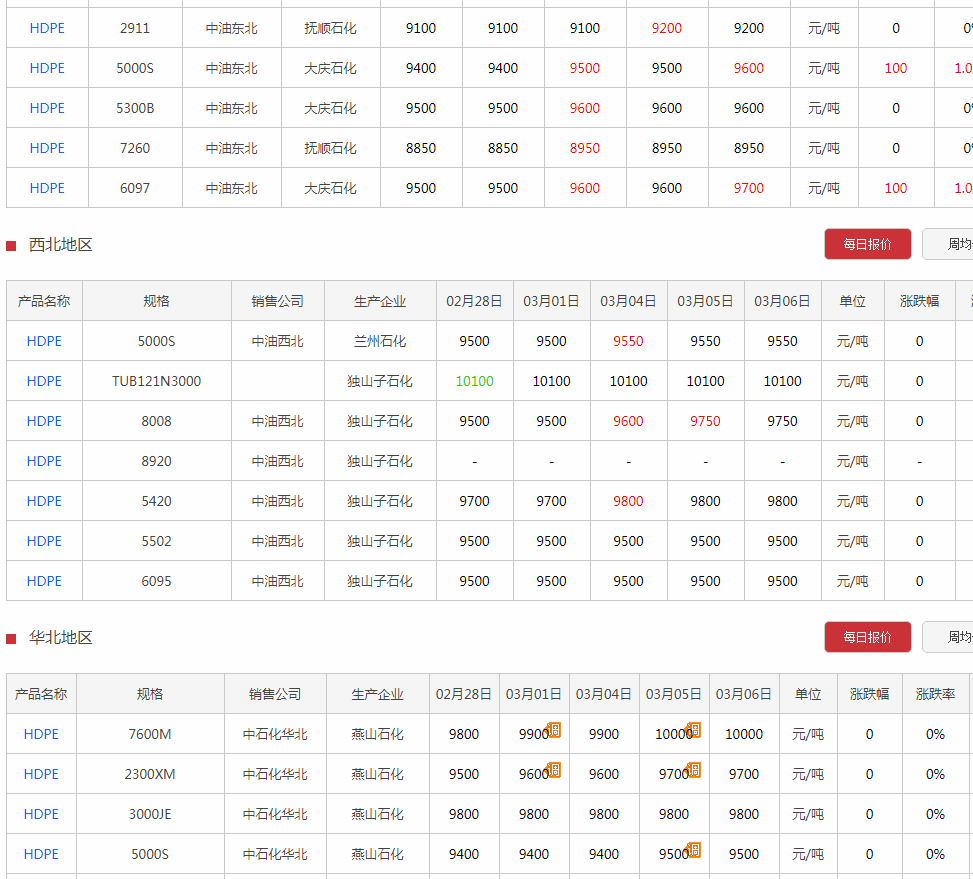The height and width of the screenshot is (879, 973).
Task: Select 每日报价 button in 西北地区 section
Action: click(x=868, y=244)
